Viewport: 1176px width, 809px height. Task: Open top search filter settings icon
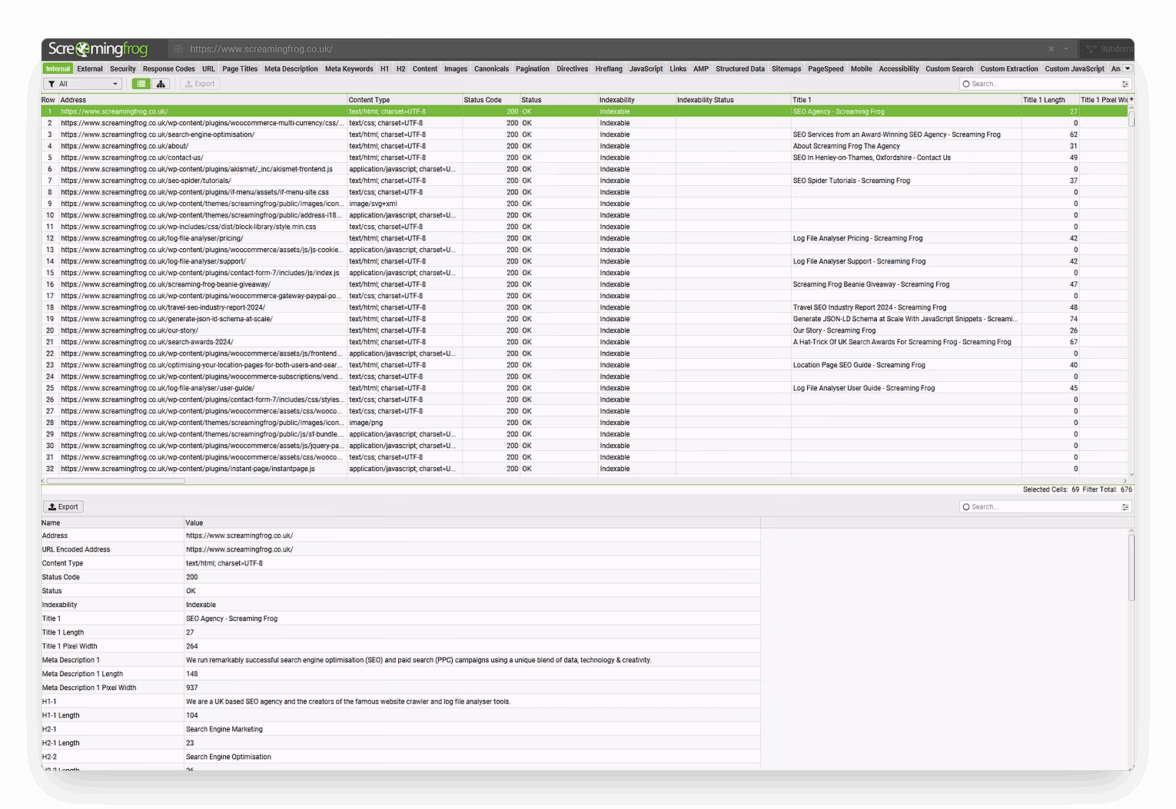[x=1124, y=84]
